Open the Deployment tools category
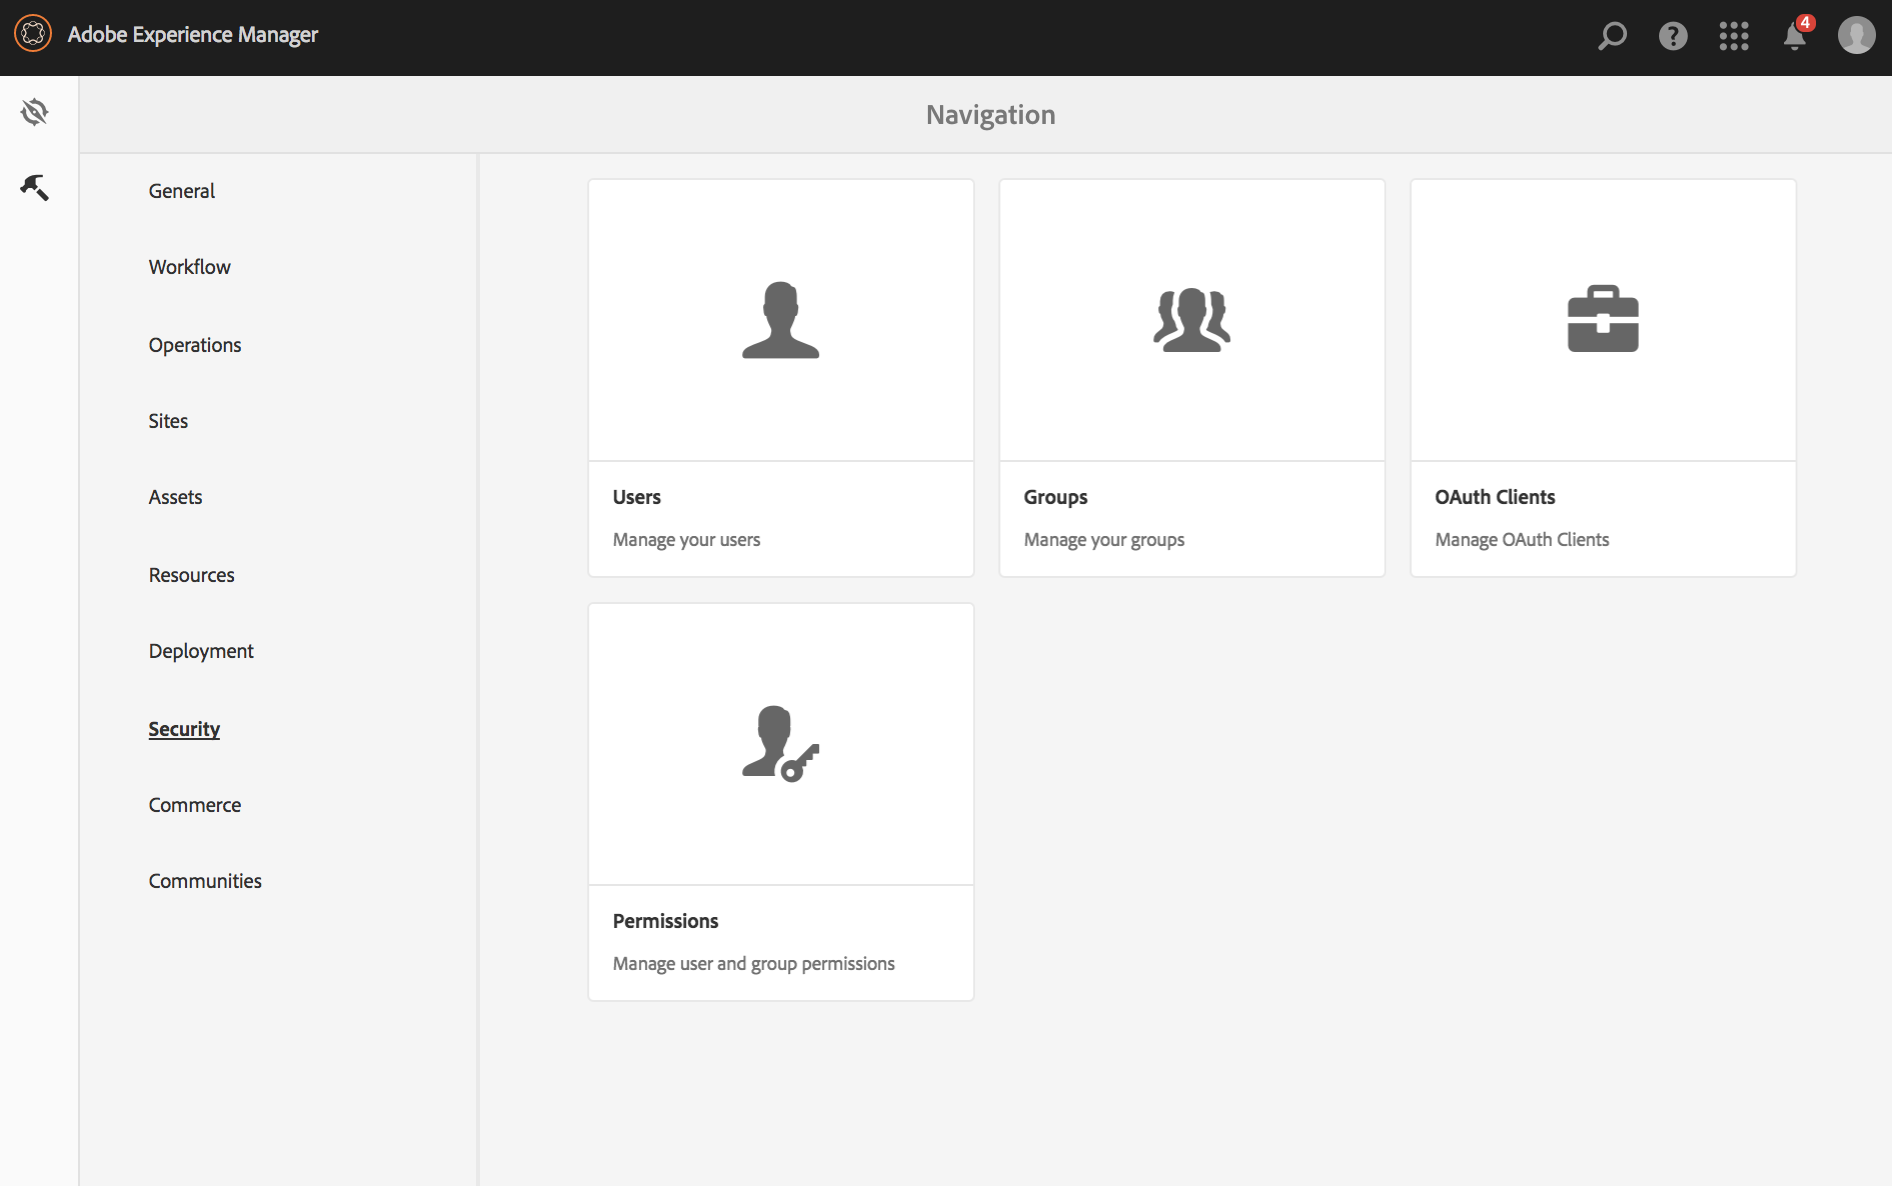 point(201,651)
